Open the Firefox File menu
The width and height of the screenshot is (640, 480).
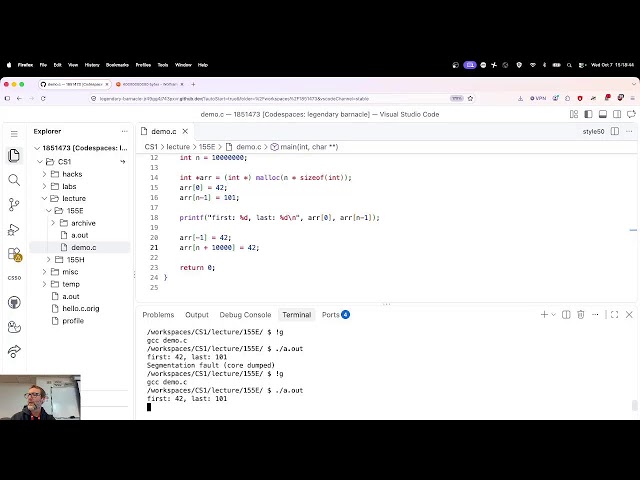[43, 65]
